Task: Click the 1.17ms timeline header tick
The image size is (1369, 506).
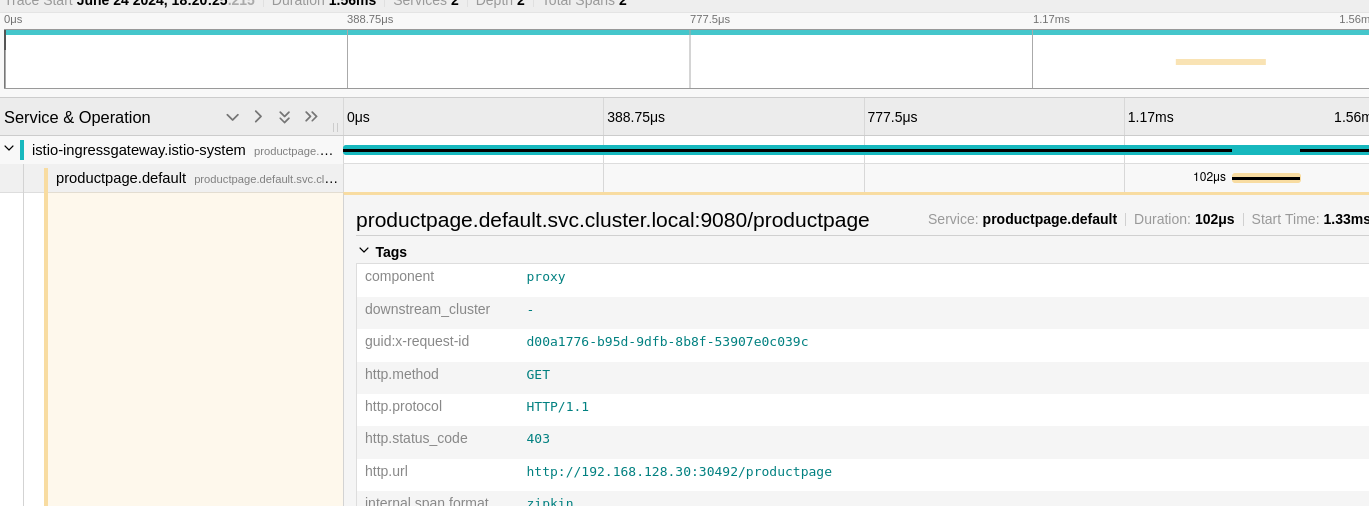Action: click(x=1150, y=117)
